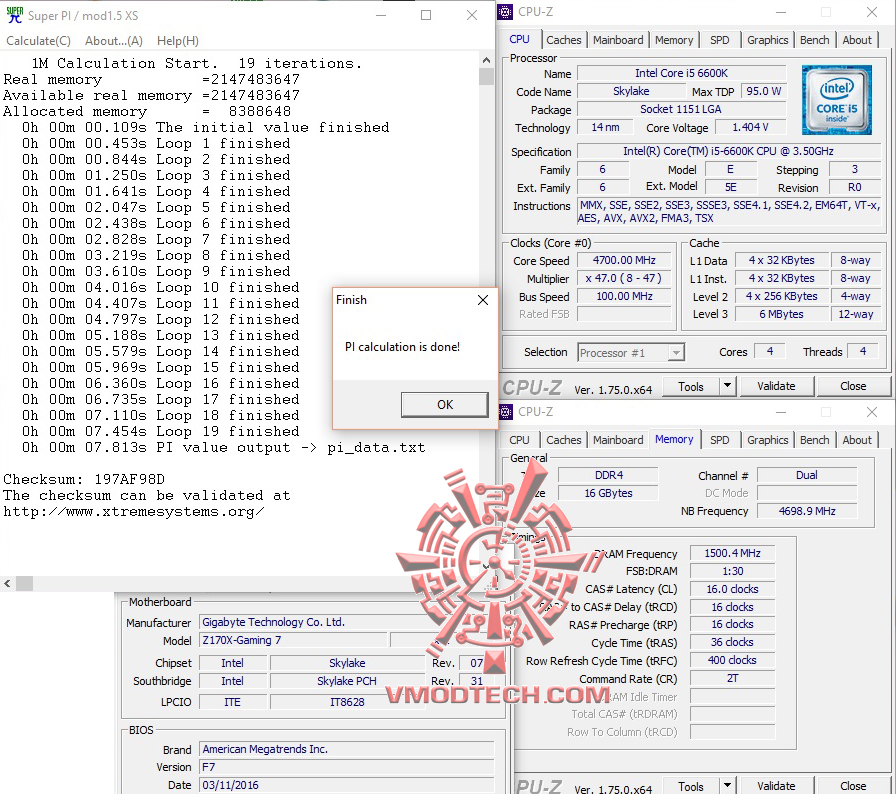Open Memory tab in top CPU-Z window

pyautogui.click(x=674, y=40)
